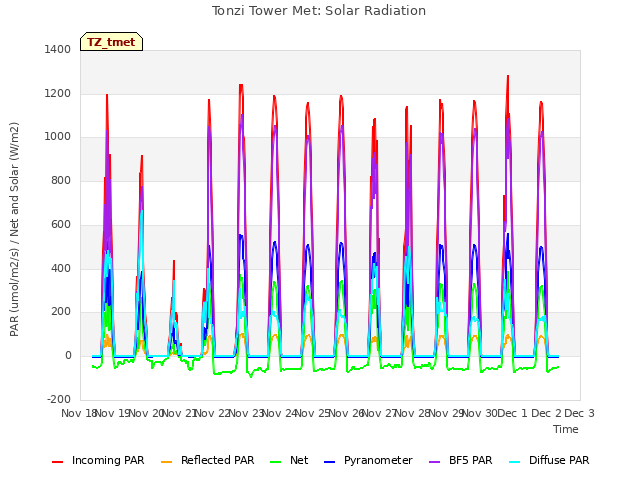Click the Nov 25 x-axis tick label

pyautogui.click(x=312, y=413)
